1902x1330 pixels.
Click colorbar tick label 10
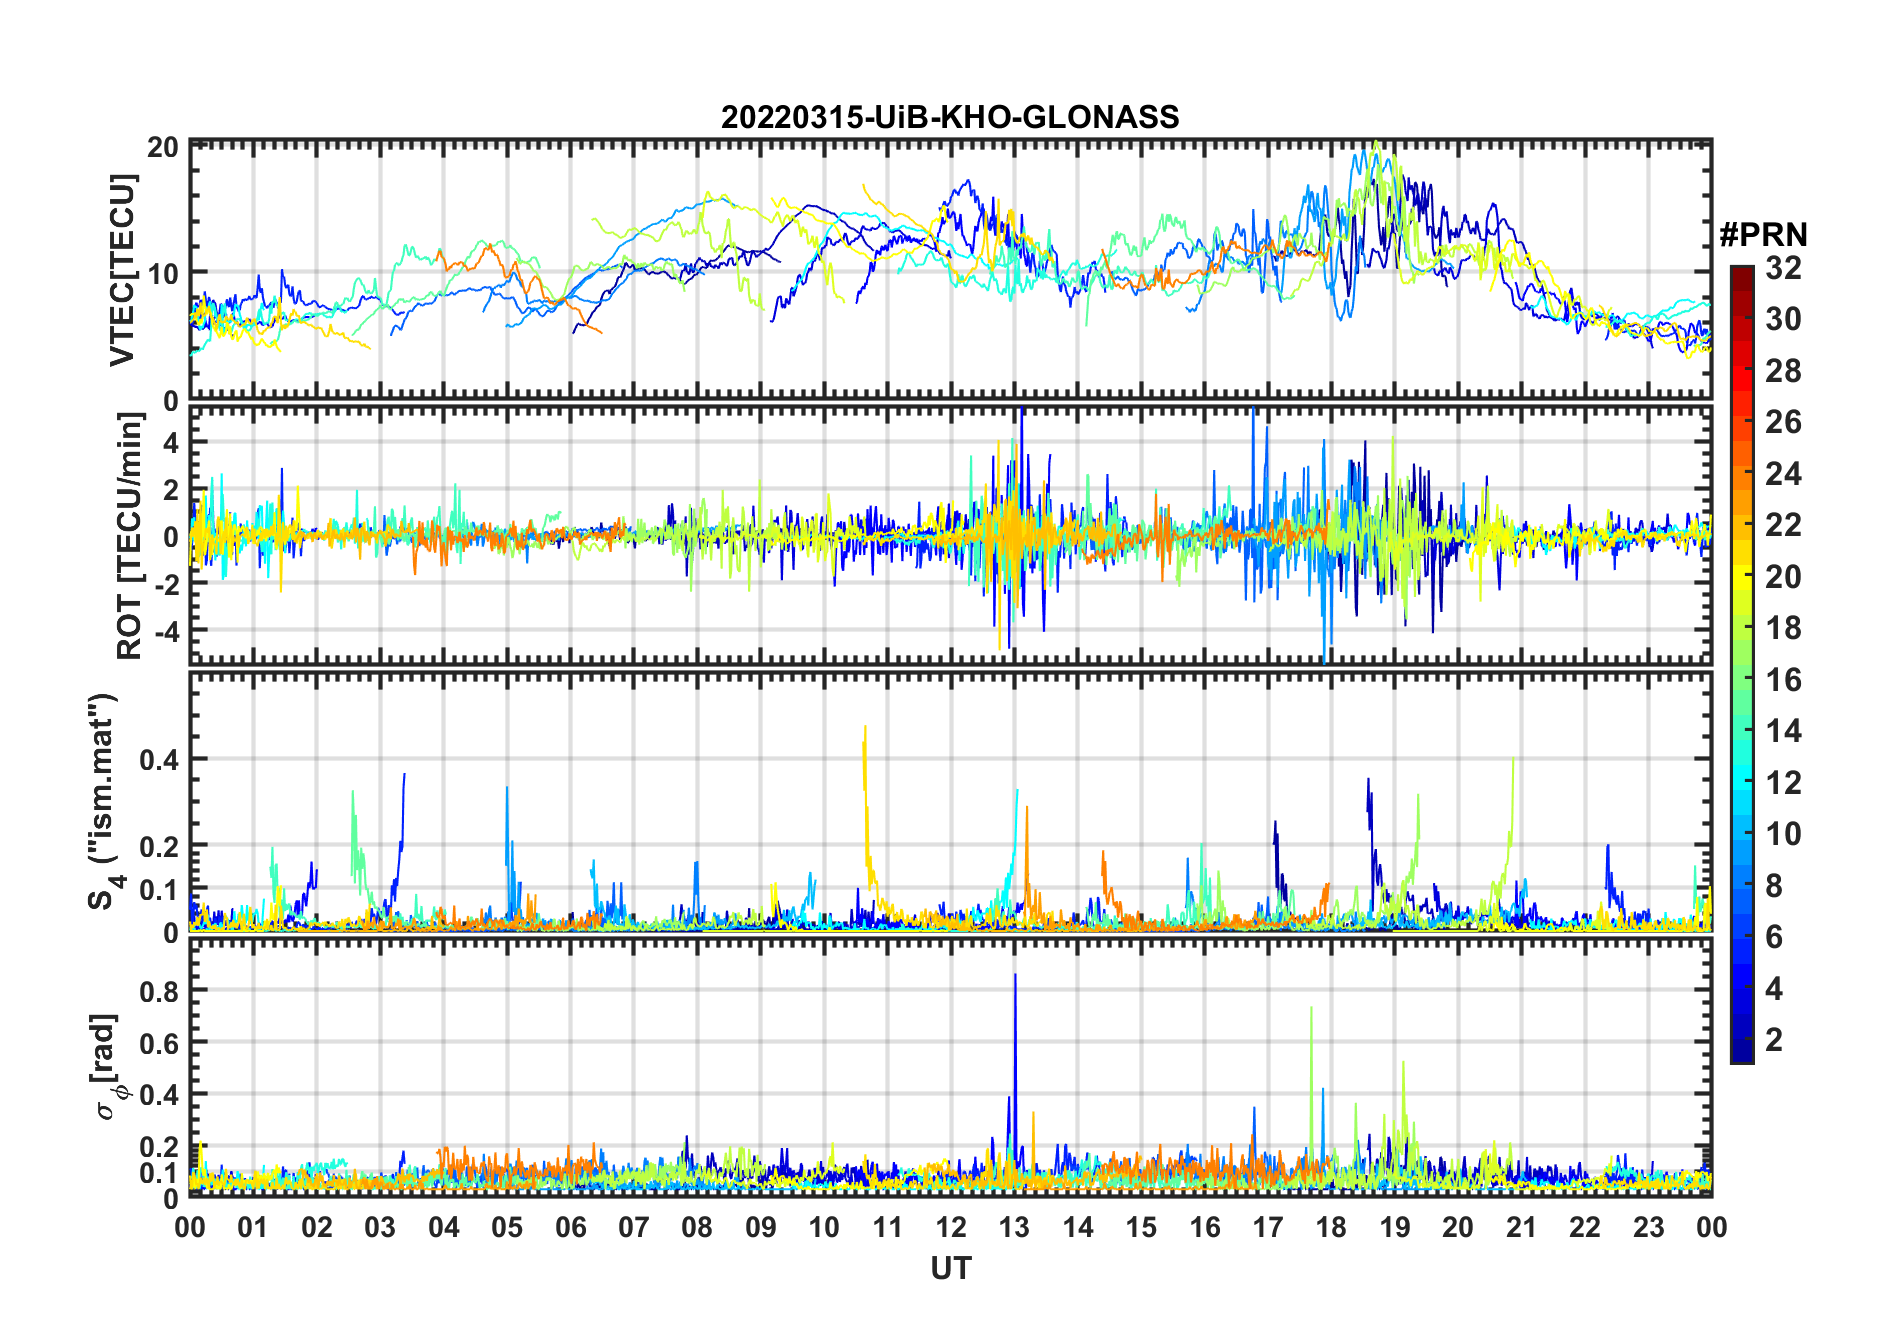tap(1783, 834)
